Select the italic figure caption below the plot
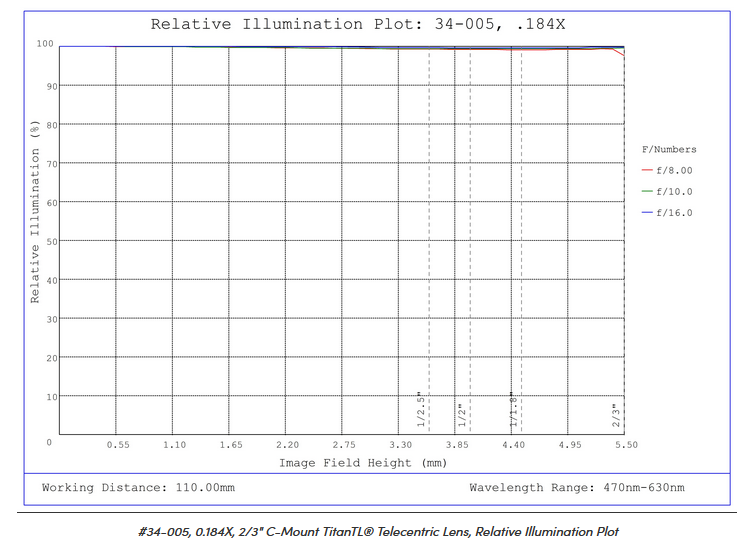This screenshot has width=750, height=544. pyautogui.click(x=379, y=531)
